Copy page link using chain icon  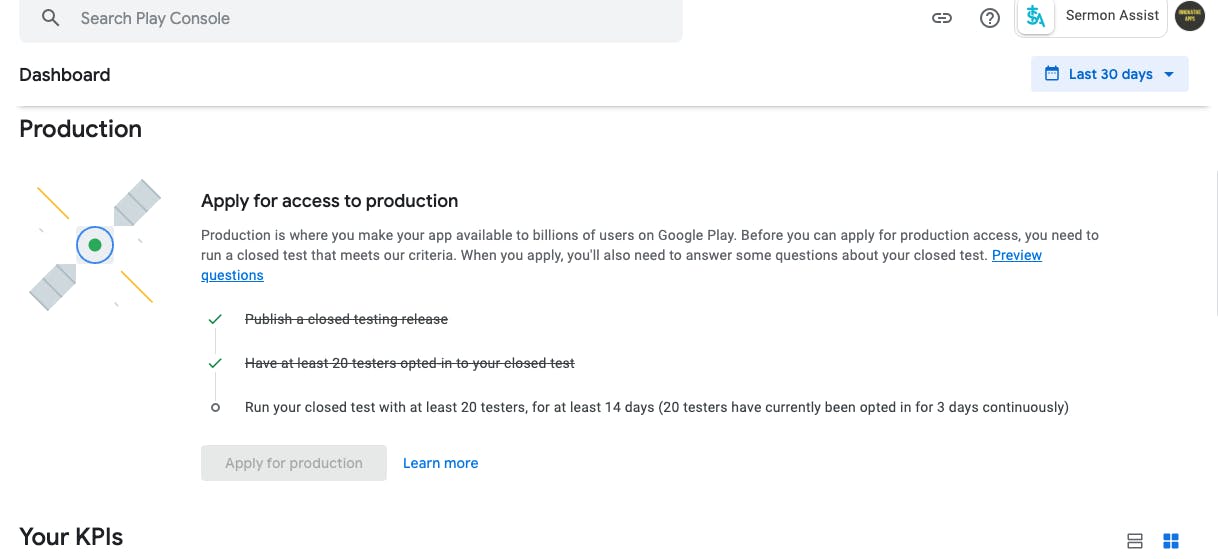942,18
